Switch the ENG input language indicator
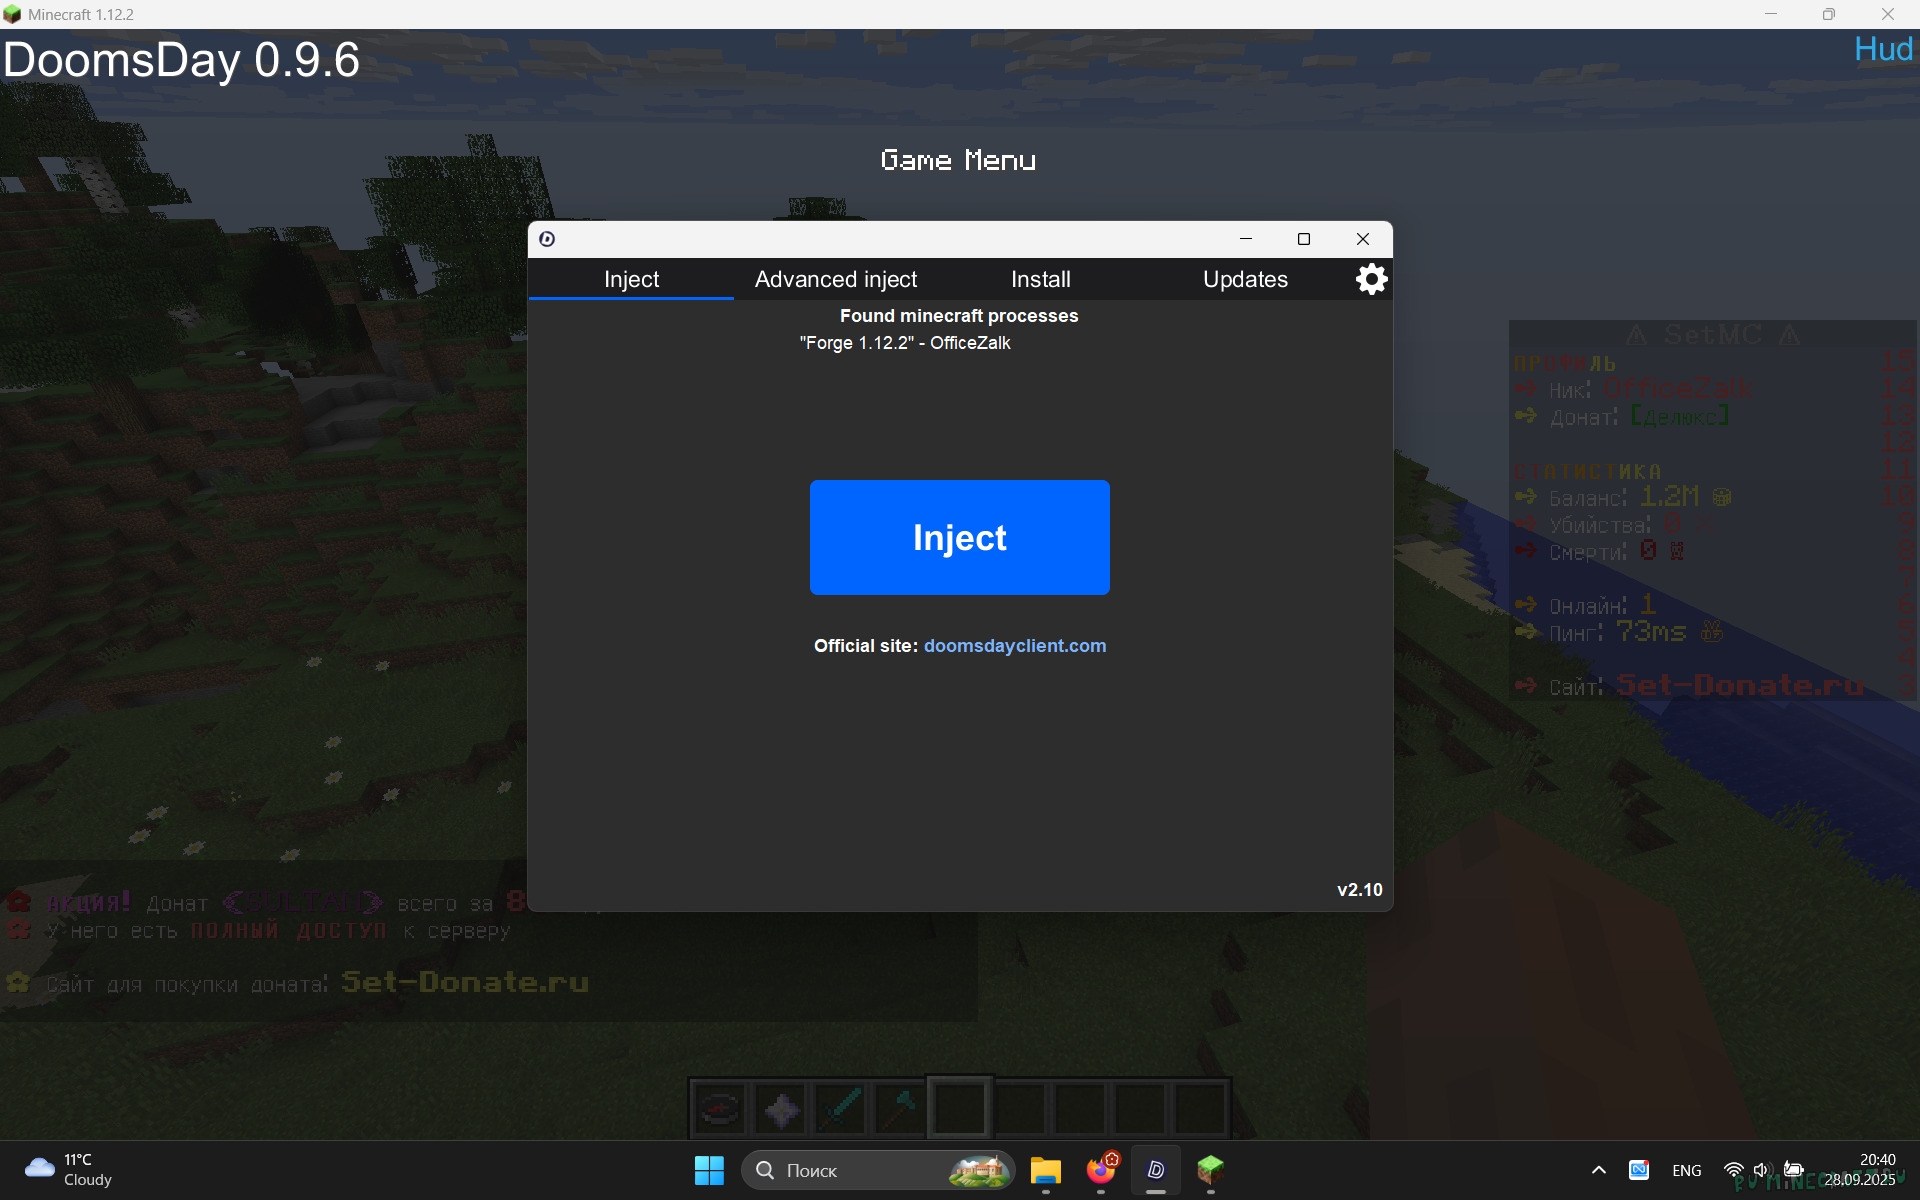 [x=1686, y=1170]
